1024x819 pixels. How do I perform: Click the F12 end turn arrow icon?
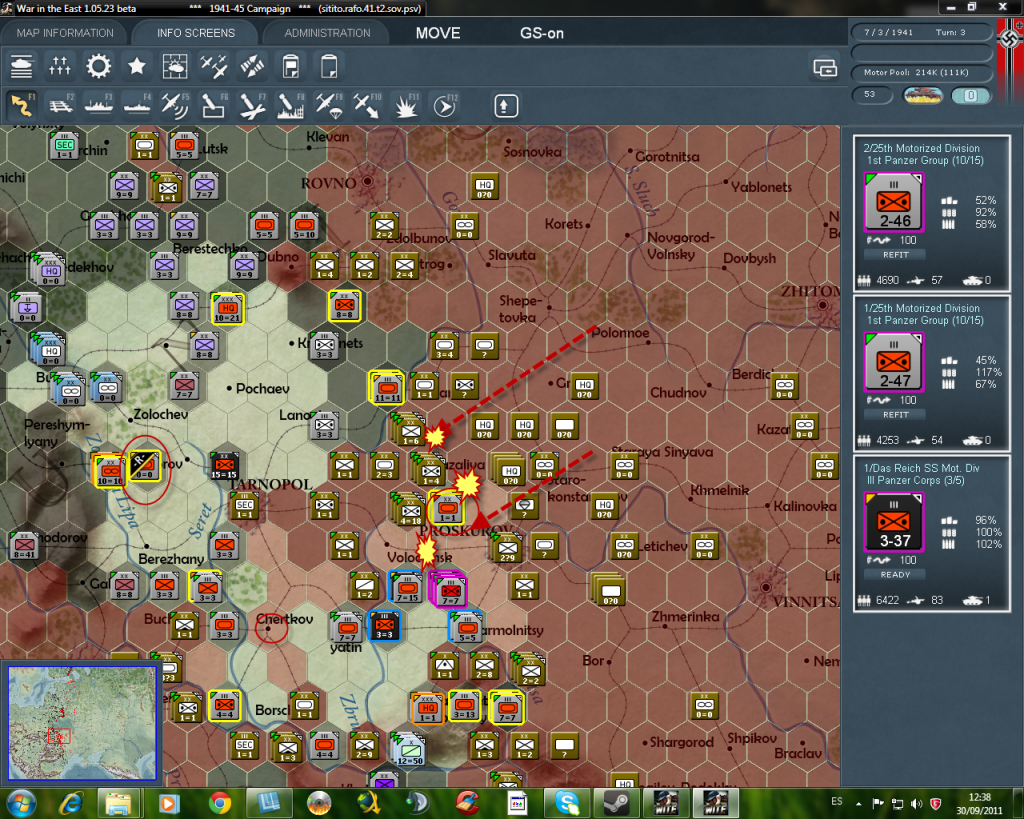445,106
